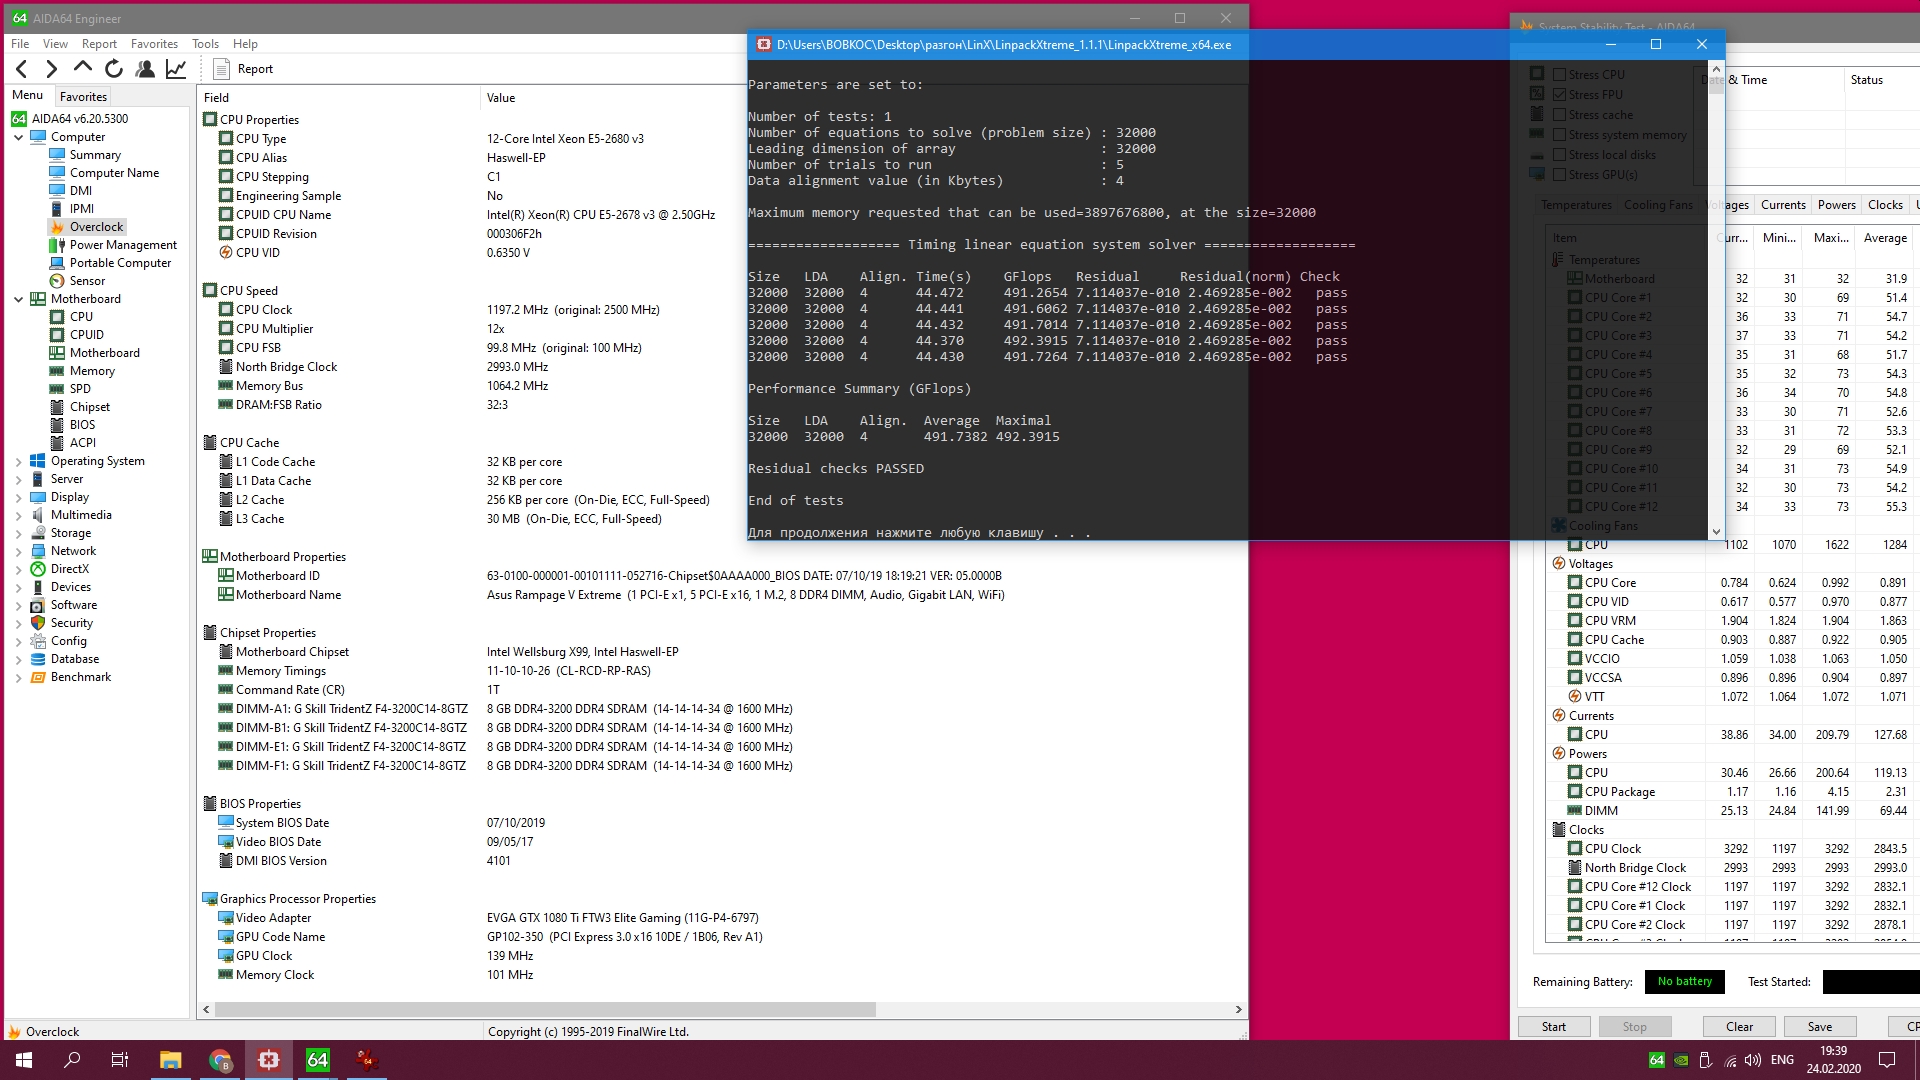Switch to the Clocks tab
Image resolution: width=1920 pixels, height=1080 pixels.
tap(1885, 205)
